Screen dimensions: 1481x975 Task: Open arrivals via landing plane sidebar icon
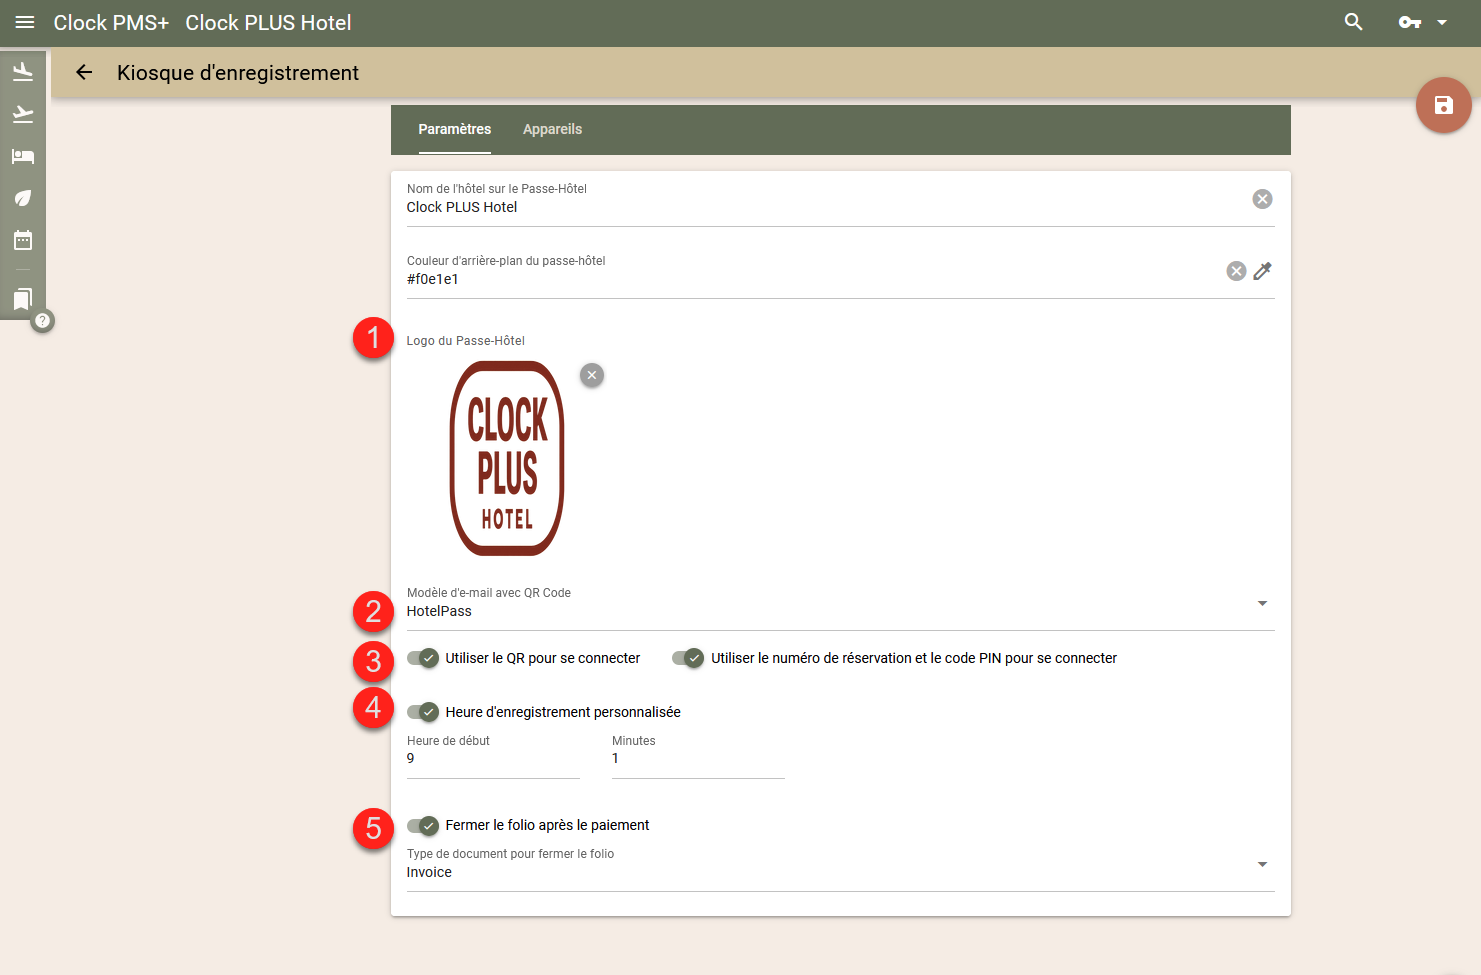point(23,71)
